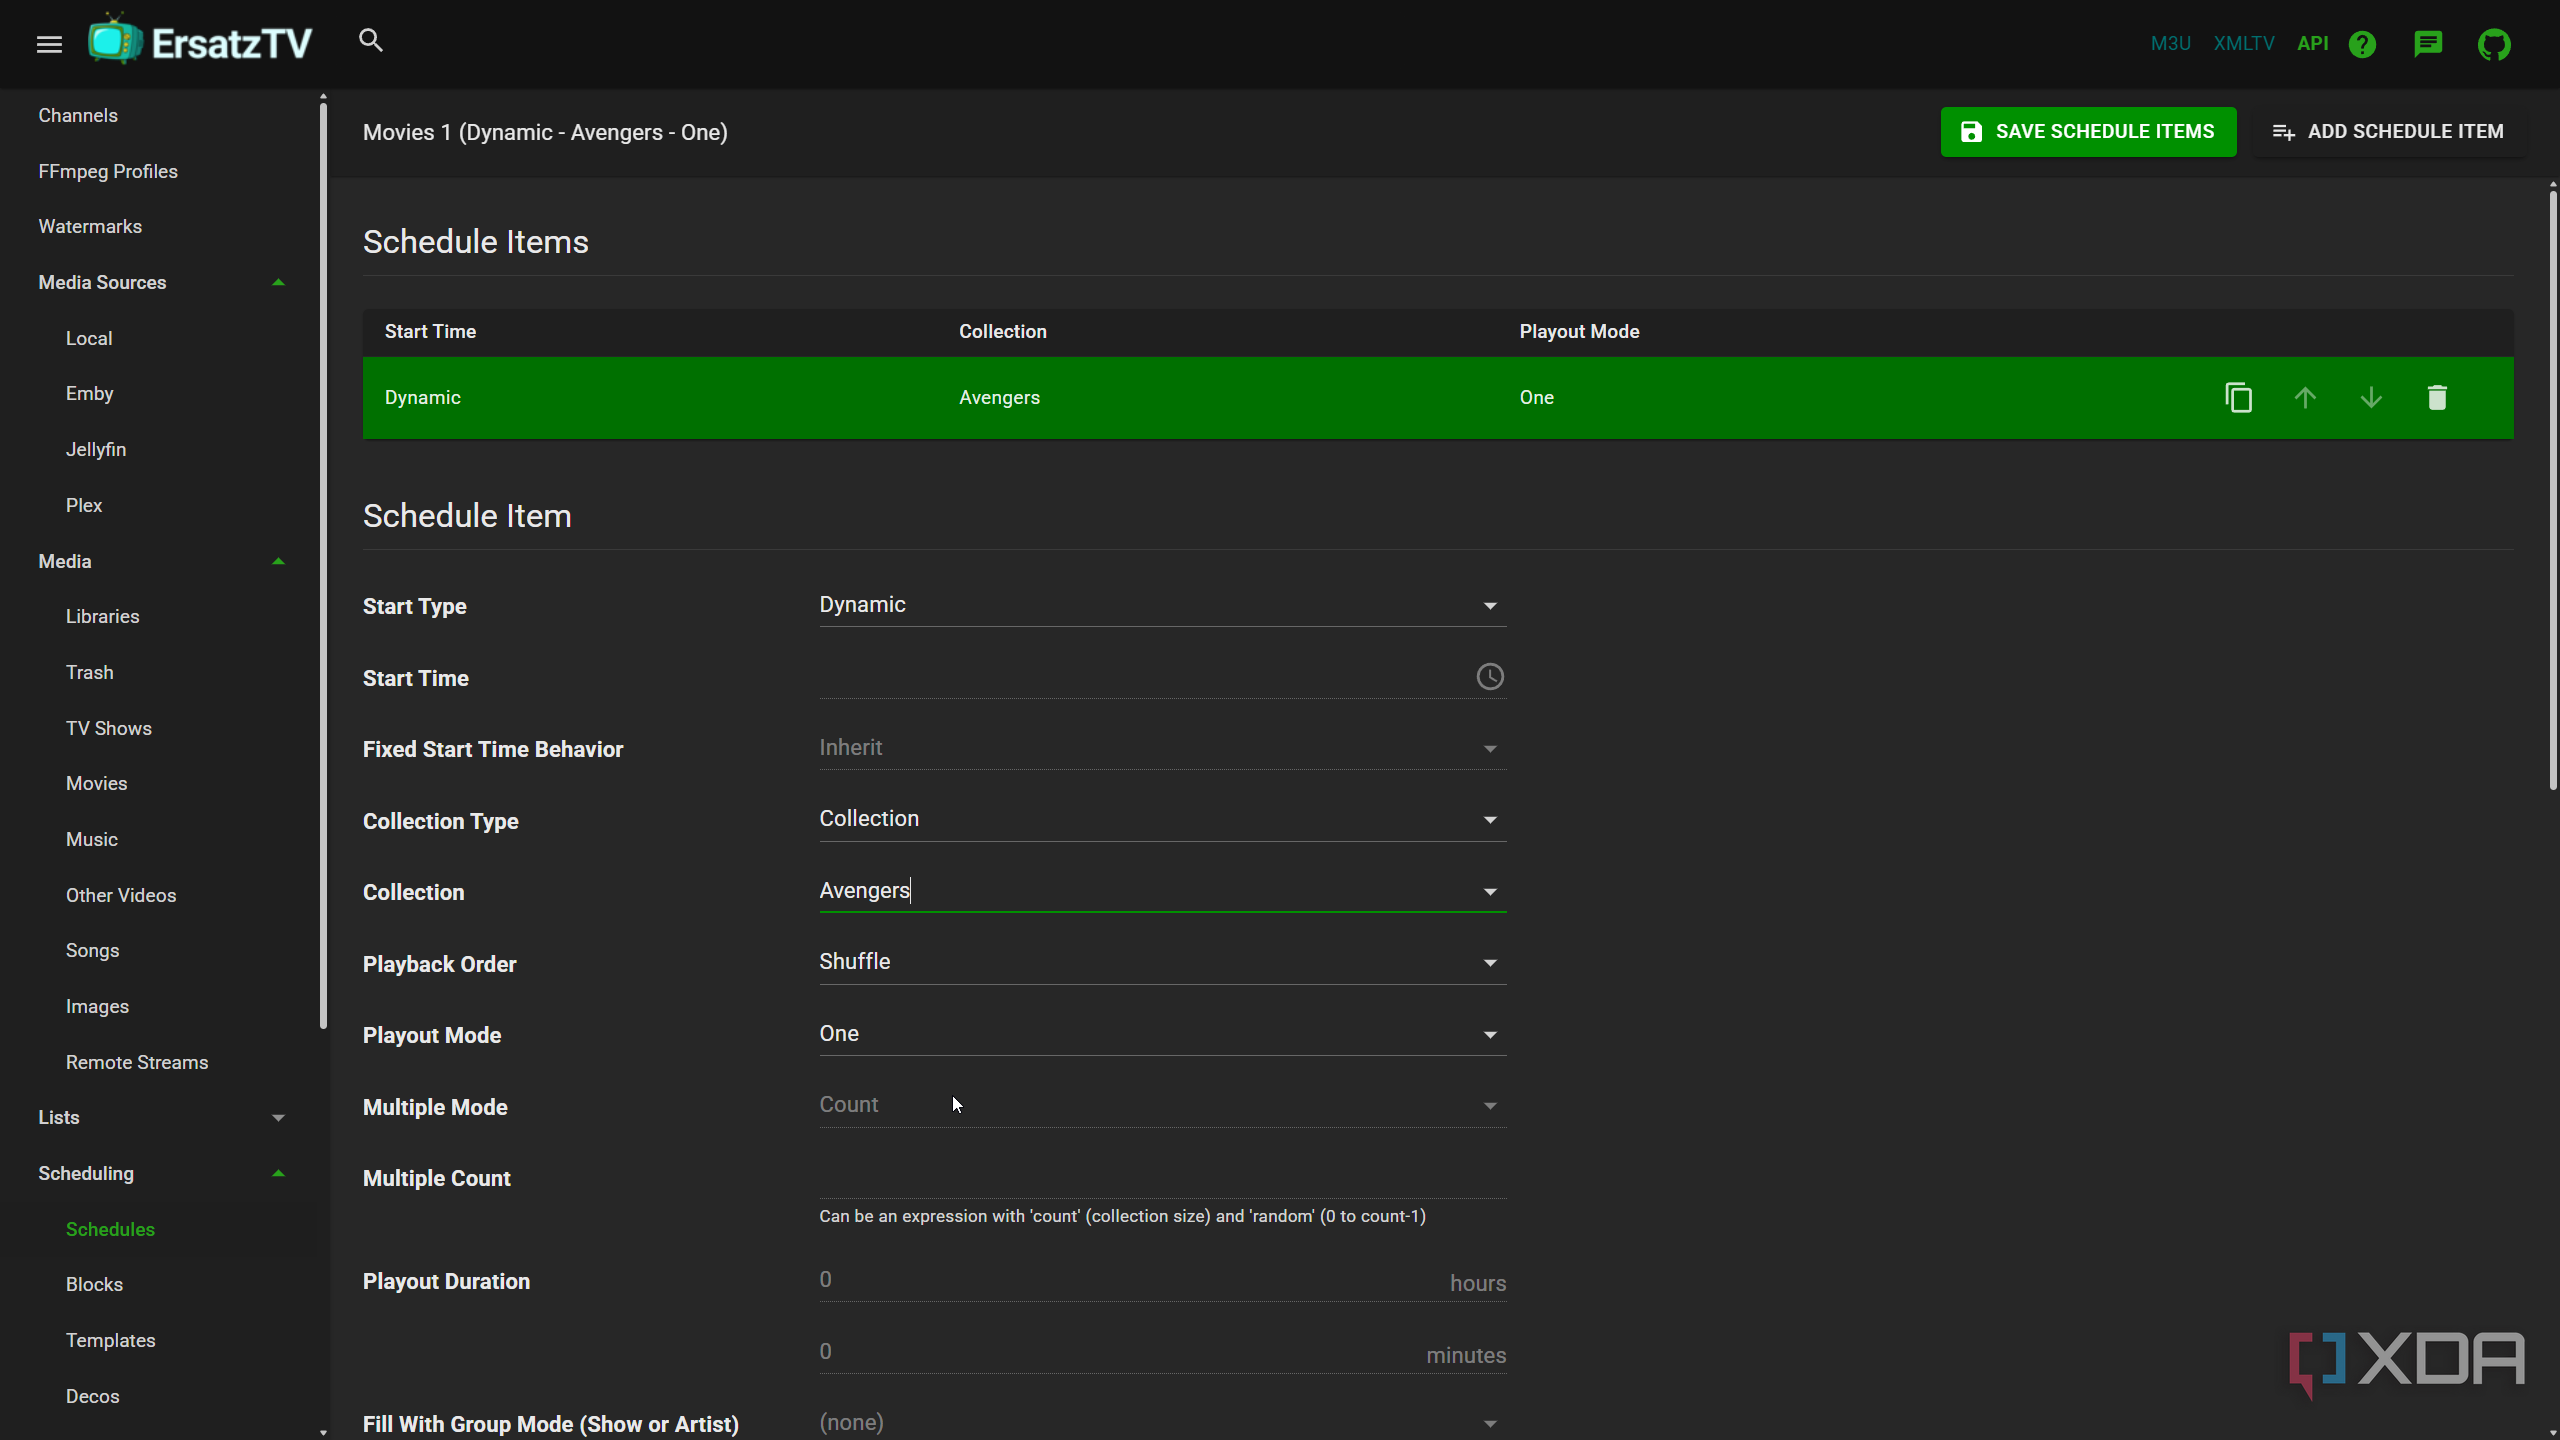
Task: Click the Playout Duration minutes field
Action: point(1162,1352)
